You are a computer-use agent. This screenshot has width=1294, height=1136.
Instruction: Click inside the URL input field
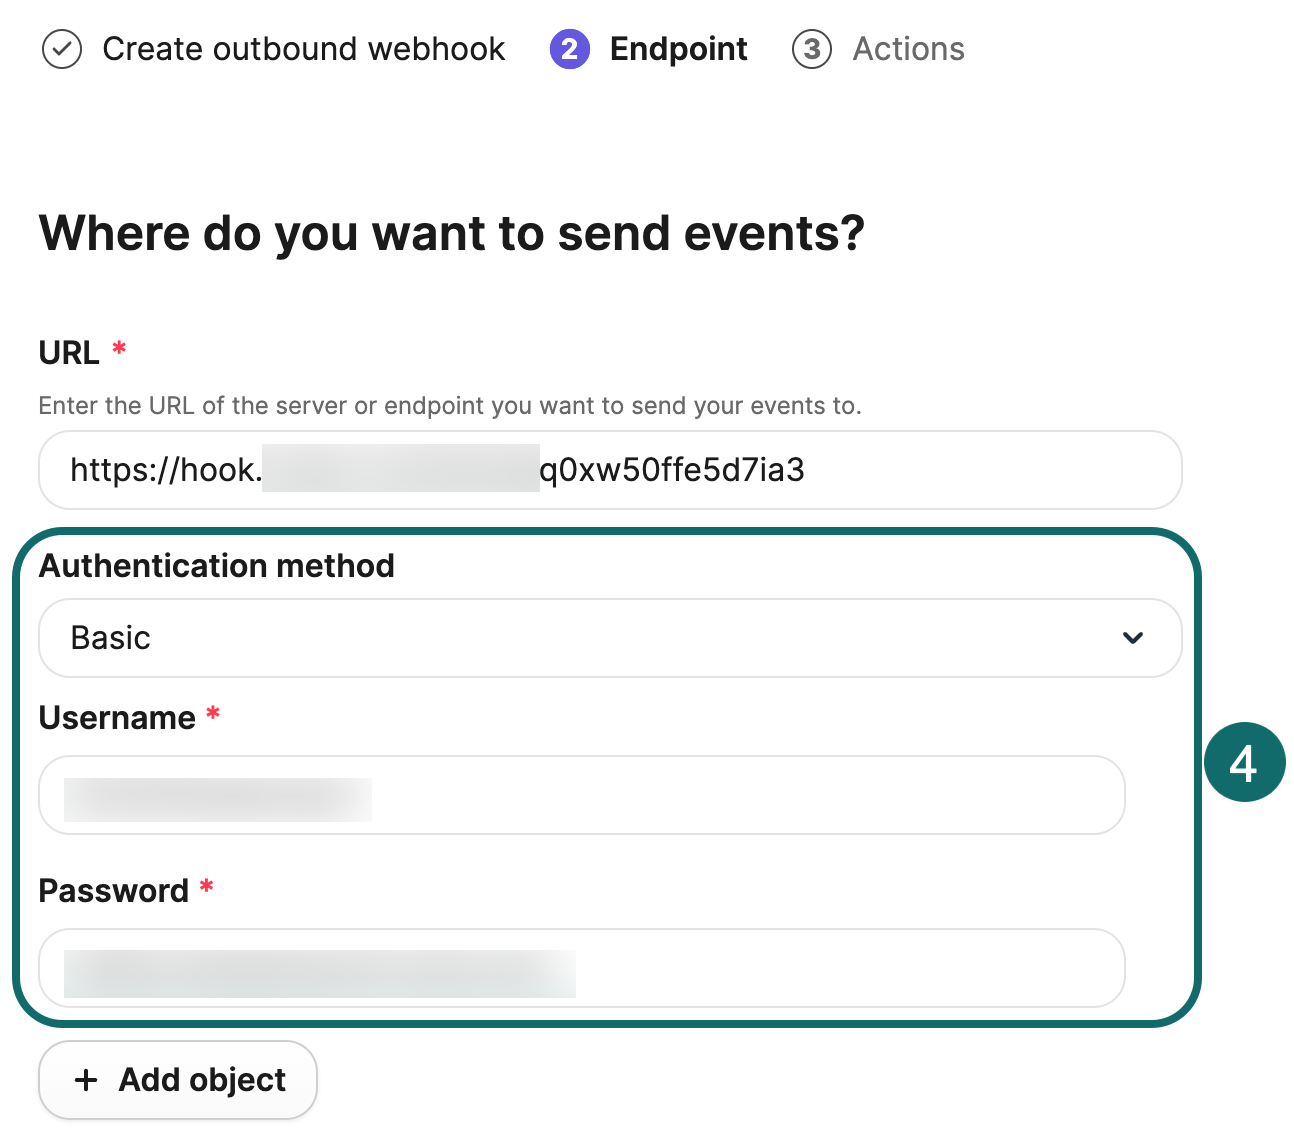click(x=610, y=470)
